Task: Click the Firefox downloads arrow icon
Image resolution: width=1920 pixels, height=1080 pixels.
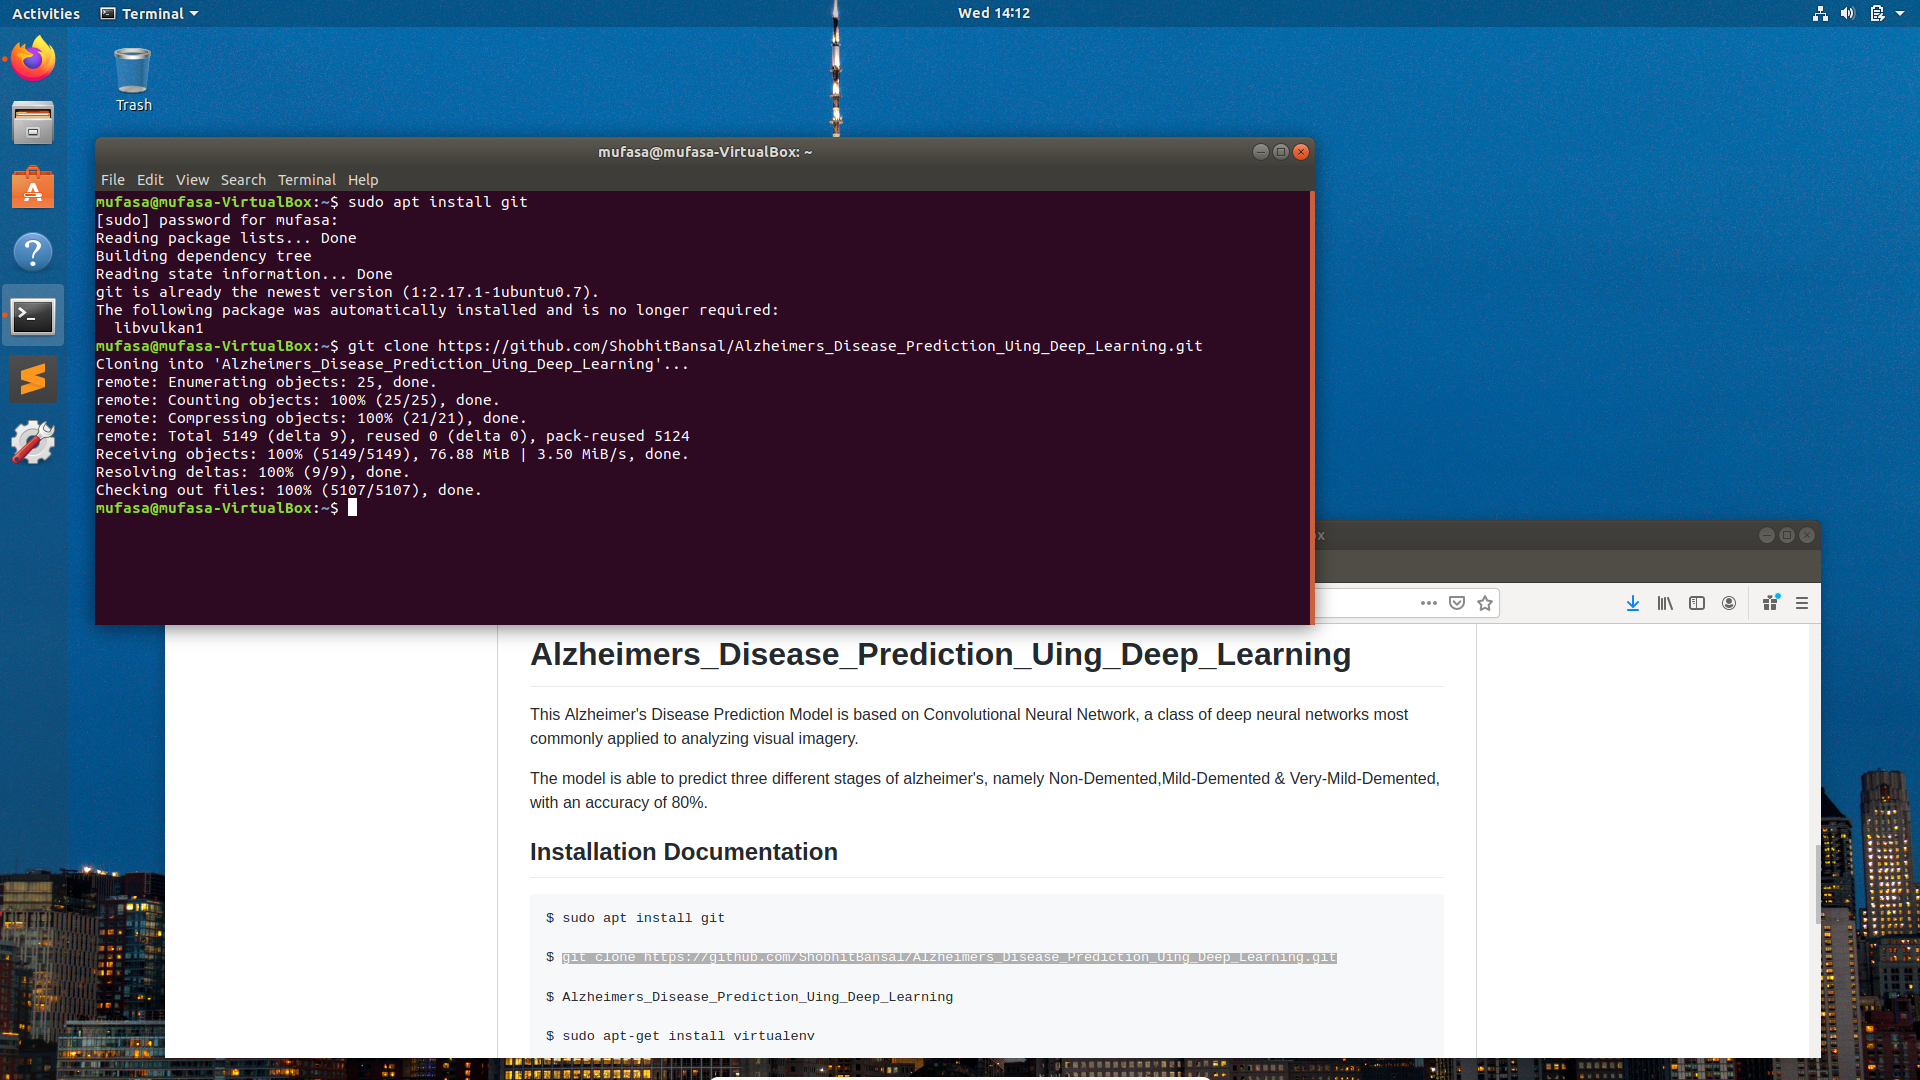Action: coord(1633,603)
